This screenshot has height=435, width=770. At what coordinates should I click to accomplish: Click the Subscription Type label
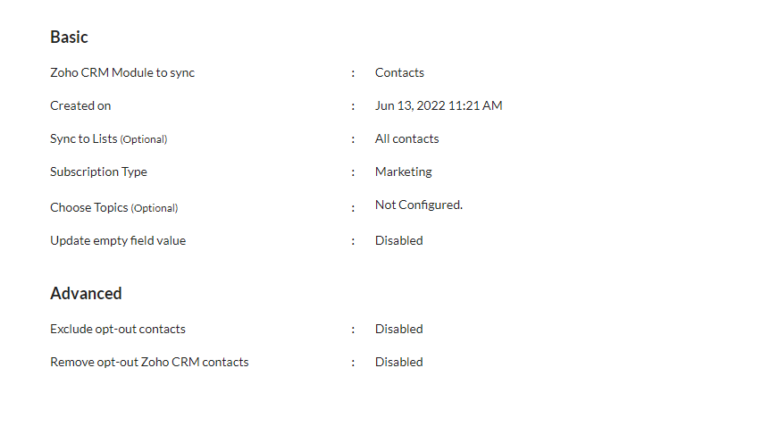[98, 172]
